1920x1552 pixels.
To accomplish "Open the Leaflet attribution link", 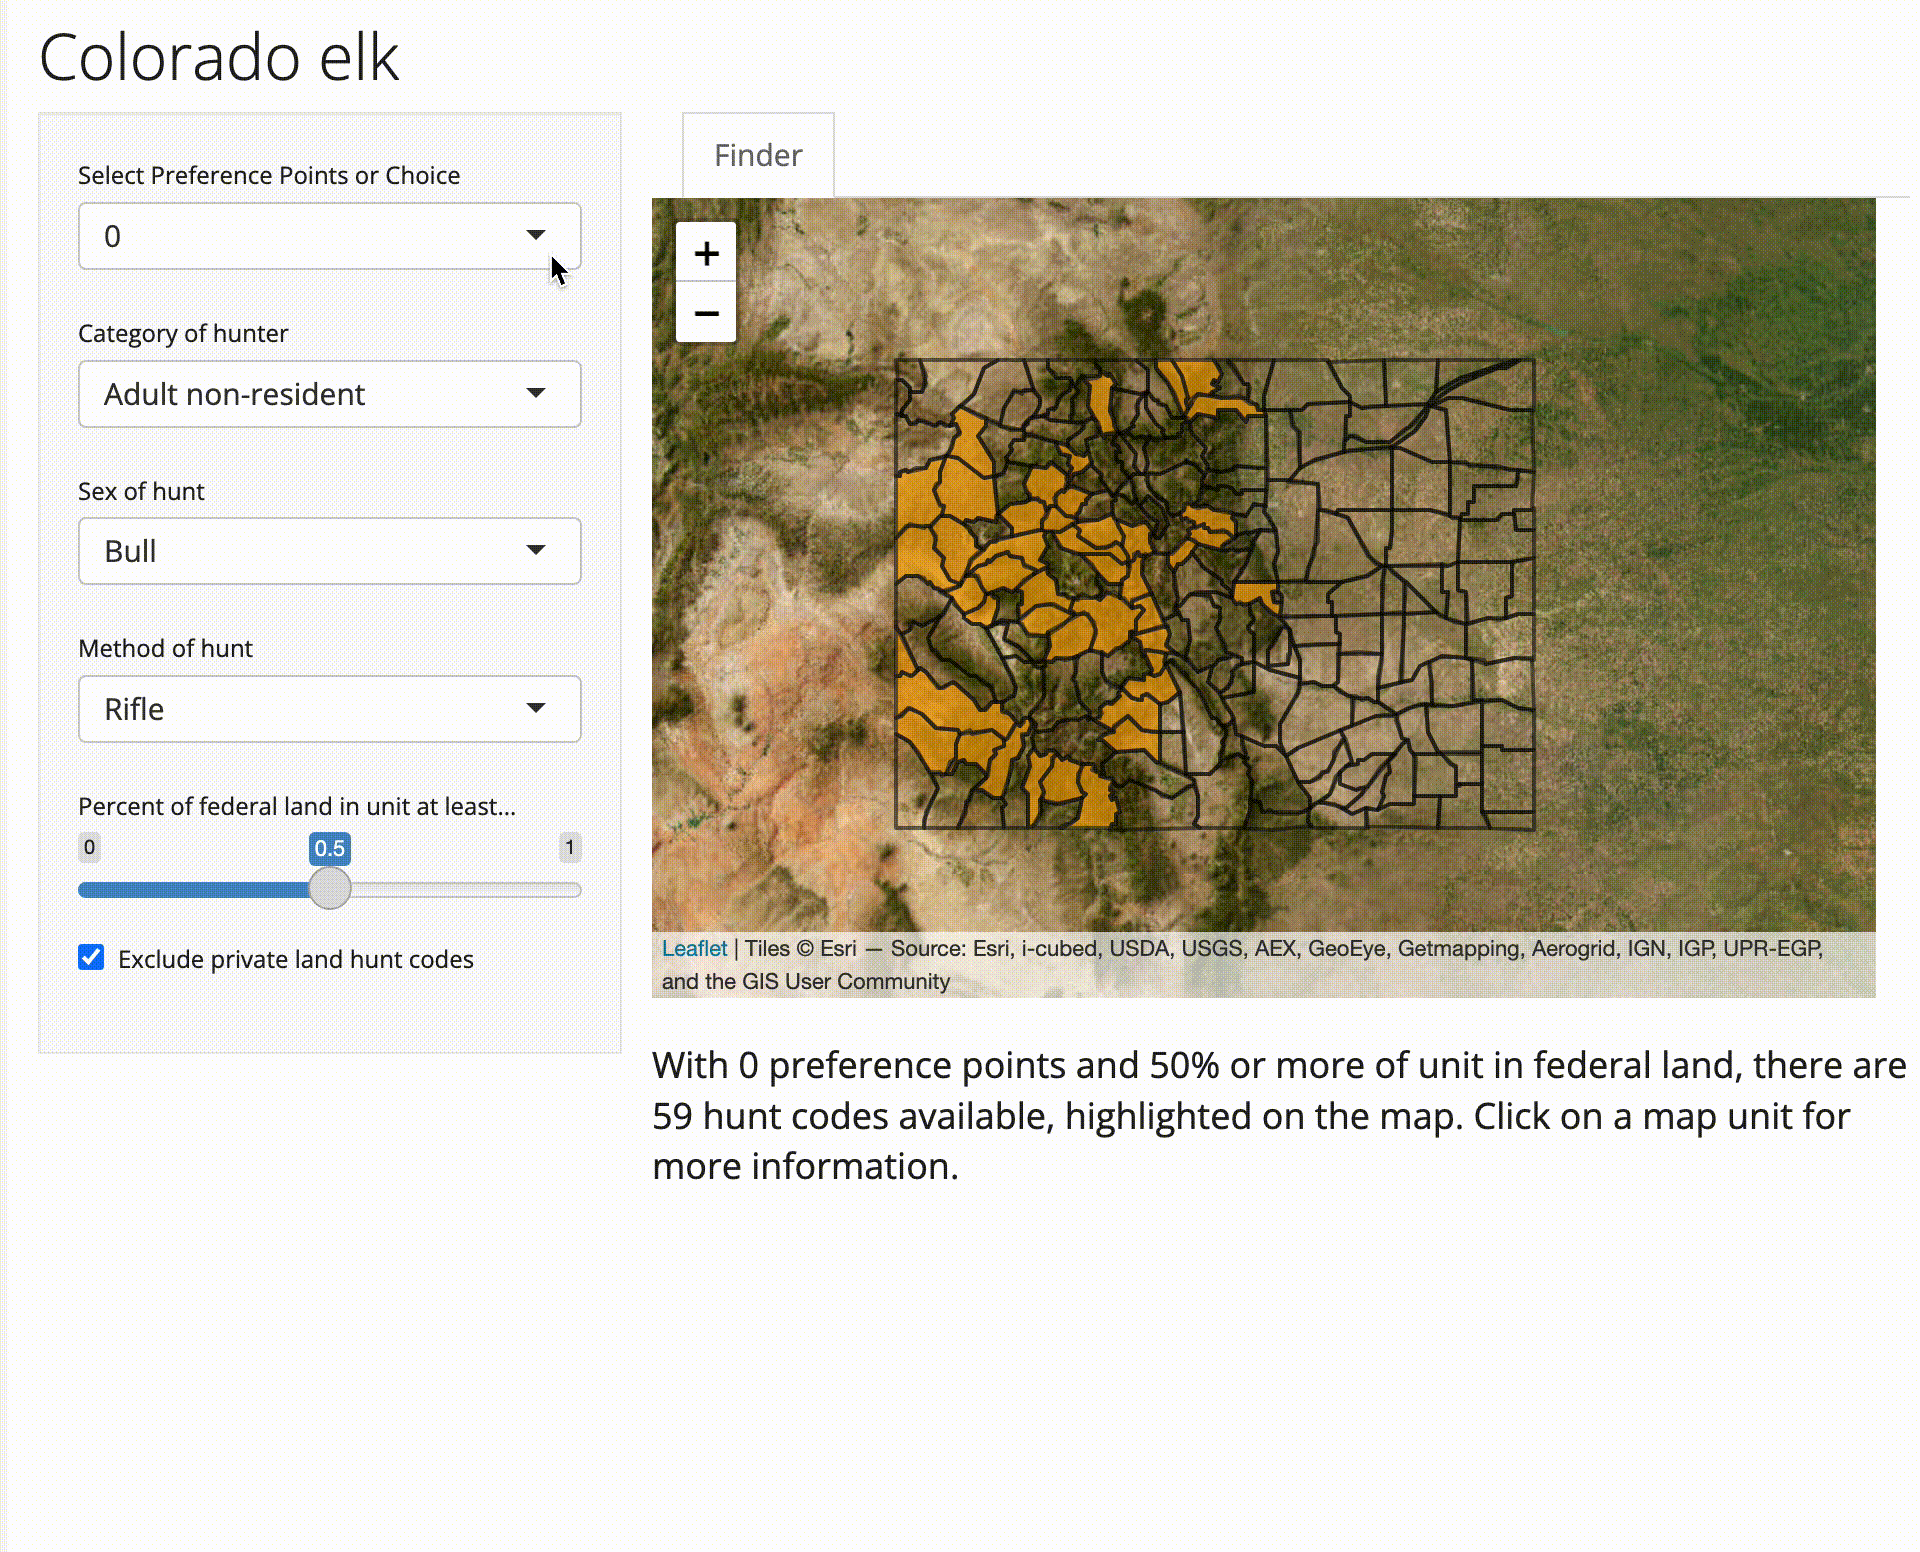I will (x=694, y=948).
